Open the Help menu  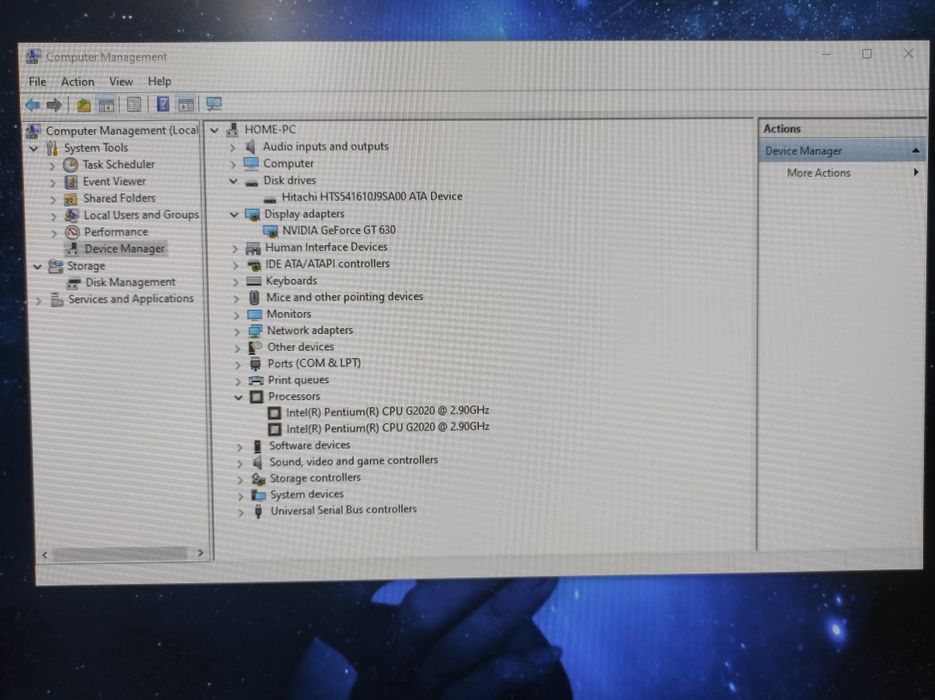pos(159,81)
